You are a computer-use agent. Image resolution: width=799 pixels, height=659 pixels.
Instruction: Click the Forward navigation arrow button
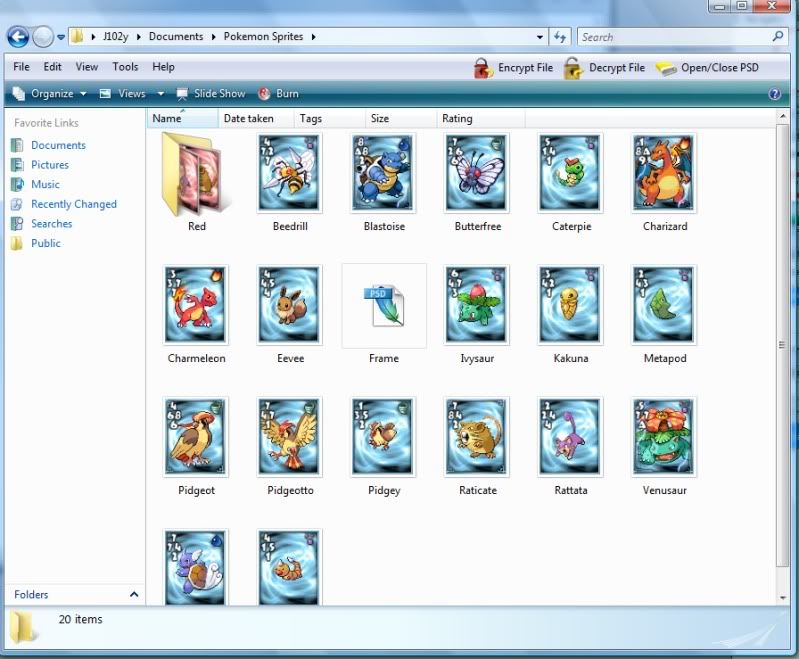pos(43,37)
